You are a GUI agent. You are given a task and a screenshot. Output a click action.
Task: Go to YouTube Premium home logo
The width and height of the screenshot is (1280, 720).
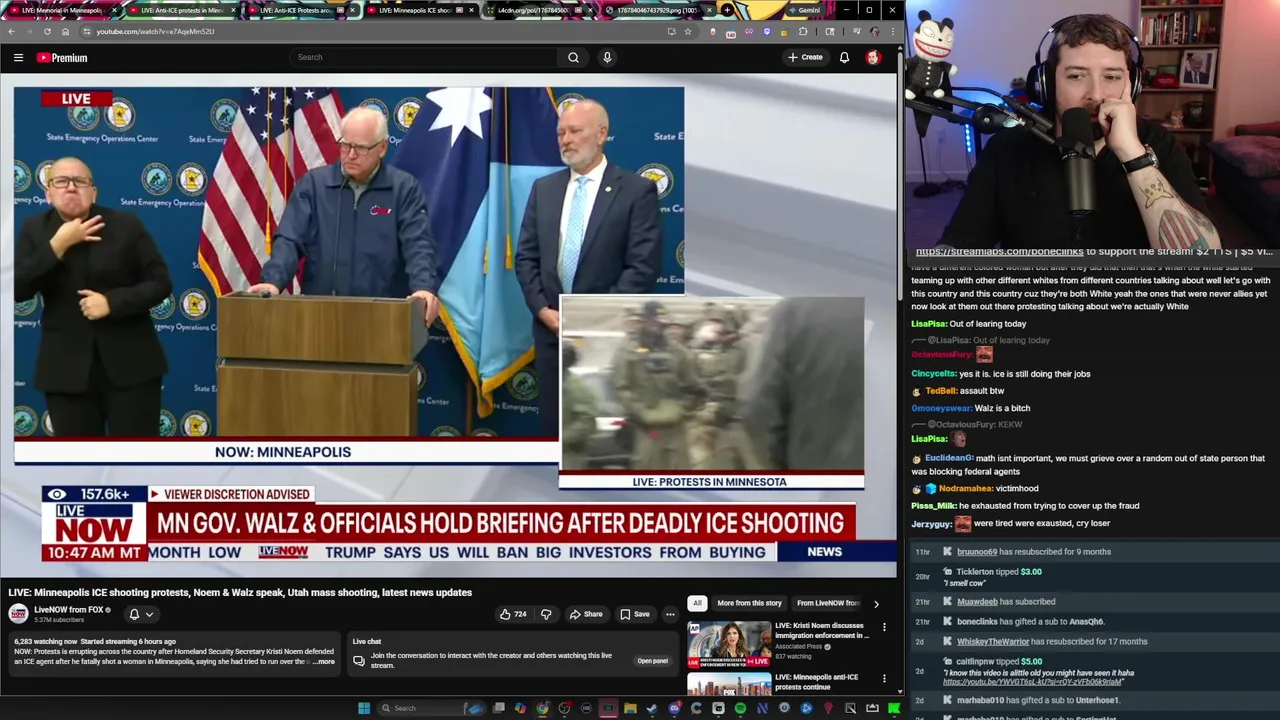[x=62, y=57]
